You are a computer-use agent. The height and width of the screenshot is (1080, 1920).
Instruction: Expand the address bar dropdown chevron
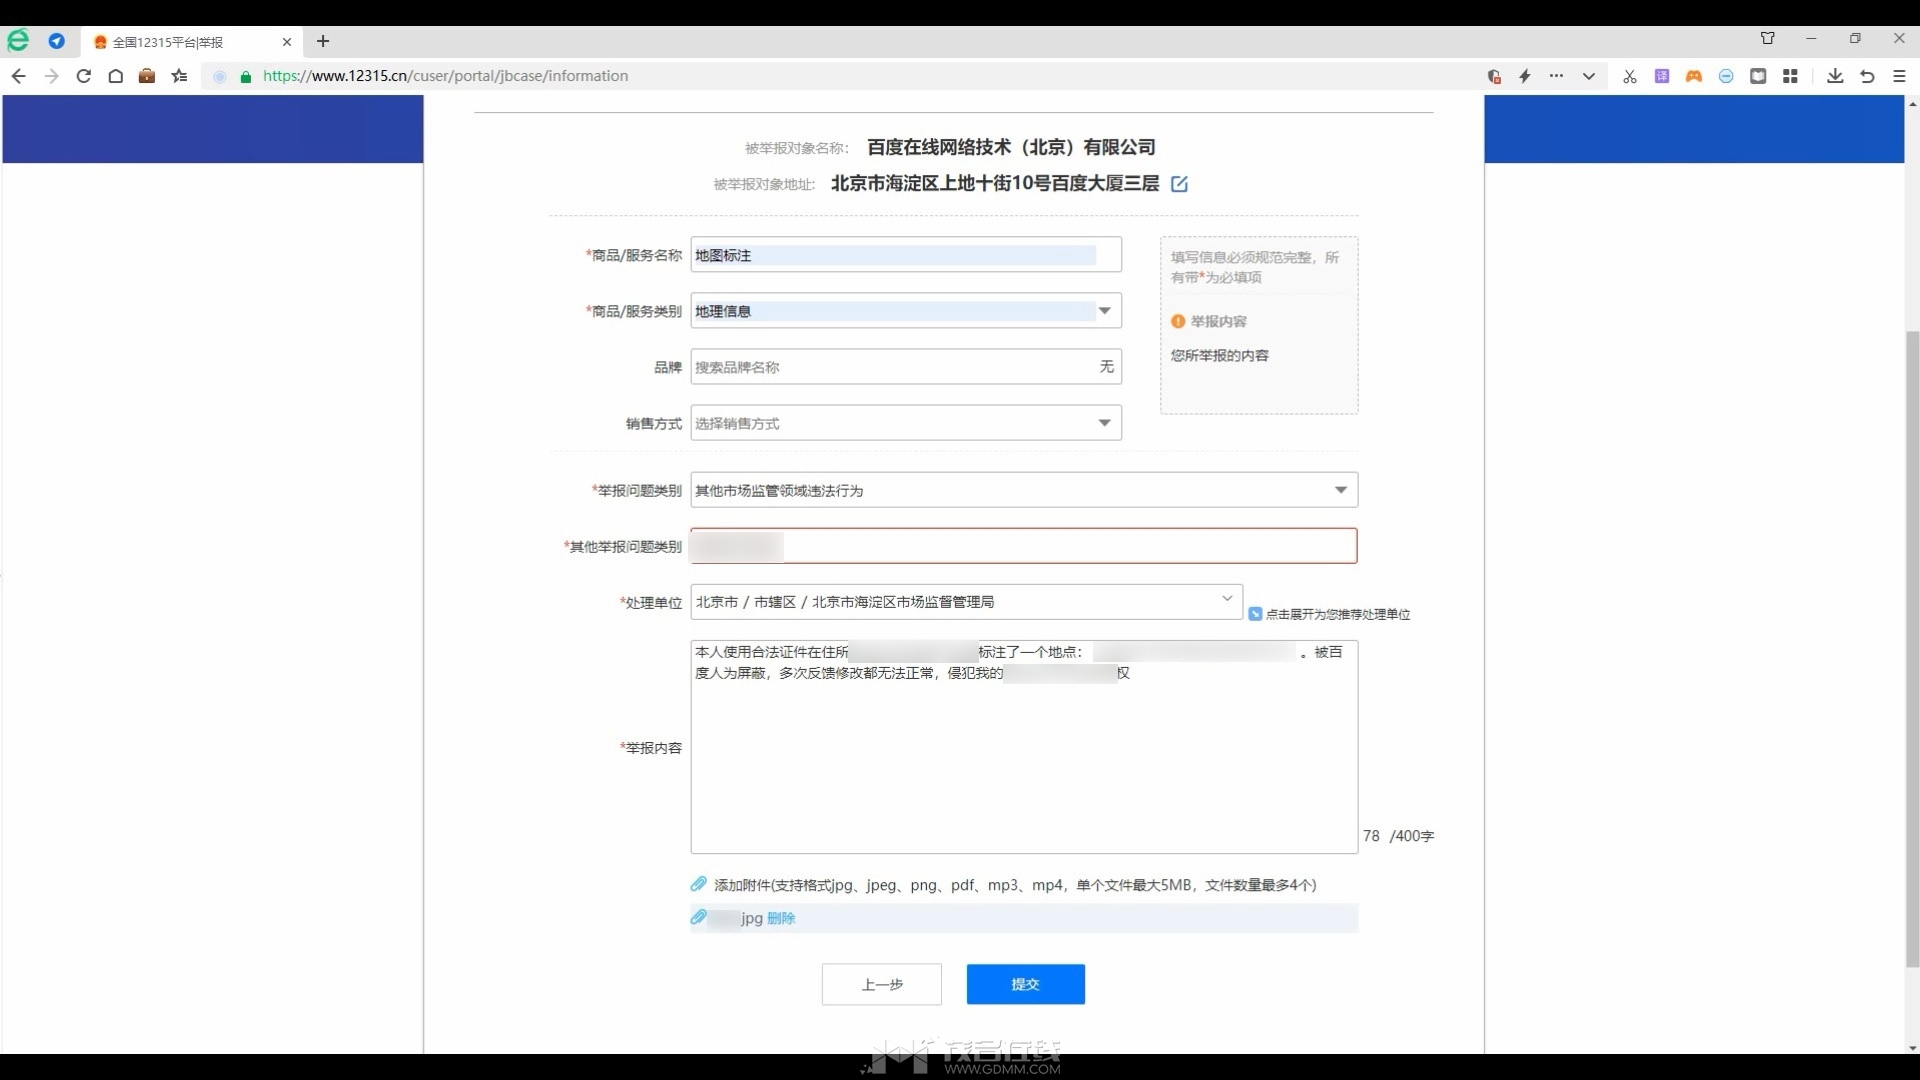coord(1588,76)
